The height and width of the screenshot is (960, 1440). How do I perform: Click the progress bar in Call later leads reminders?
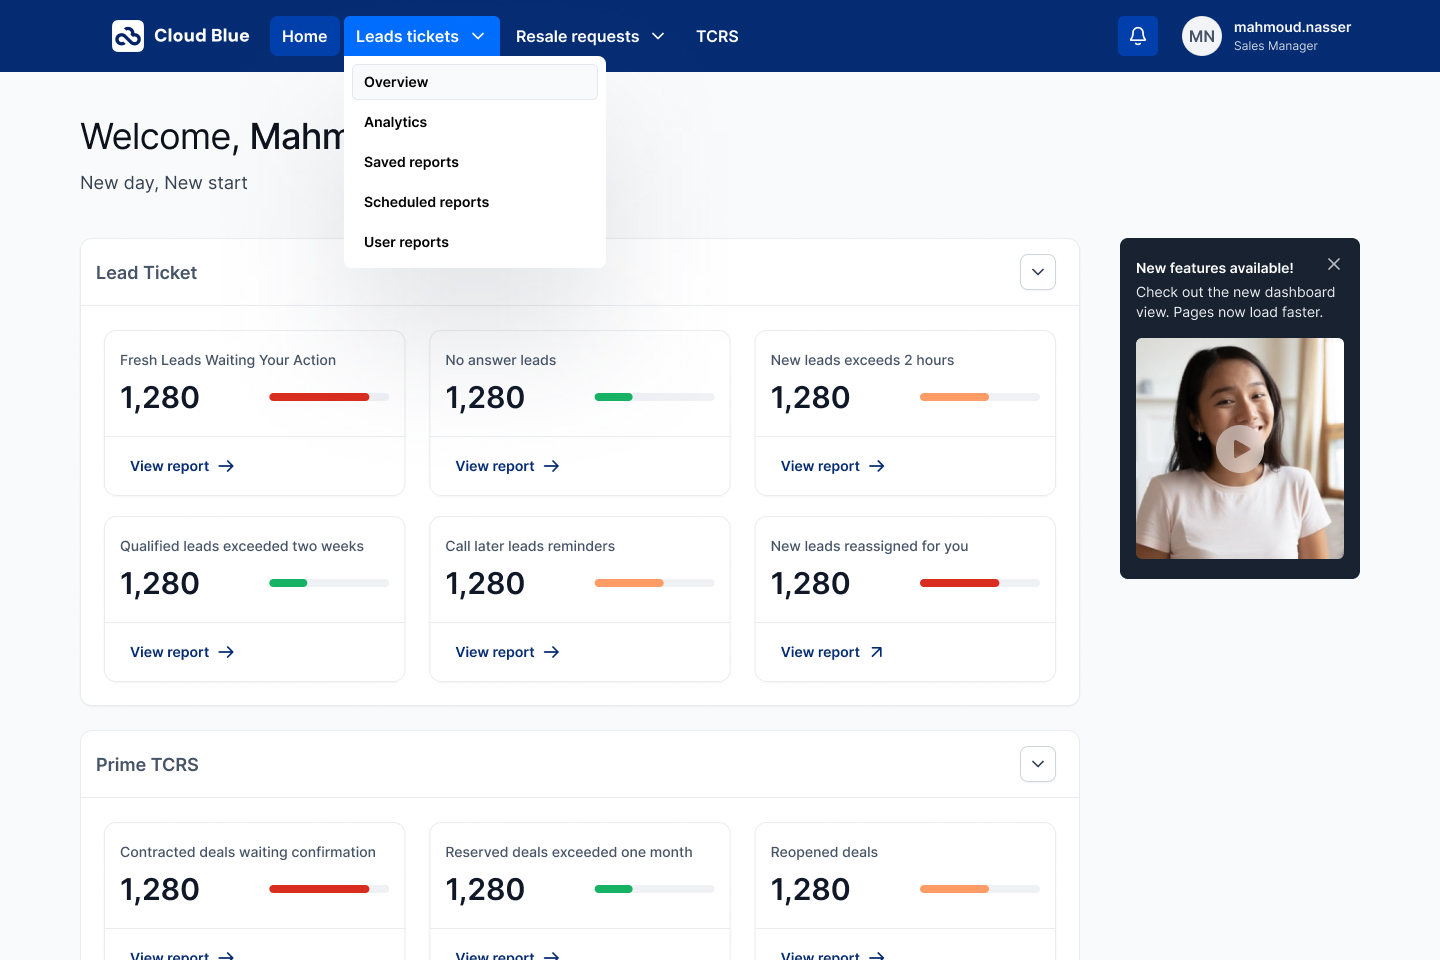click(x=654, y=583)
